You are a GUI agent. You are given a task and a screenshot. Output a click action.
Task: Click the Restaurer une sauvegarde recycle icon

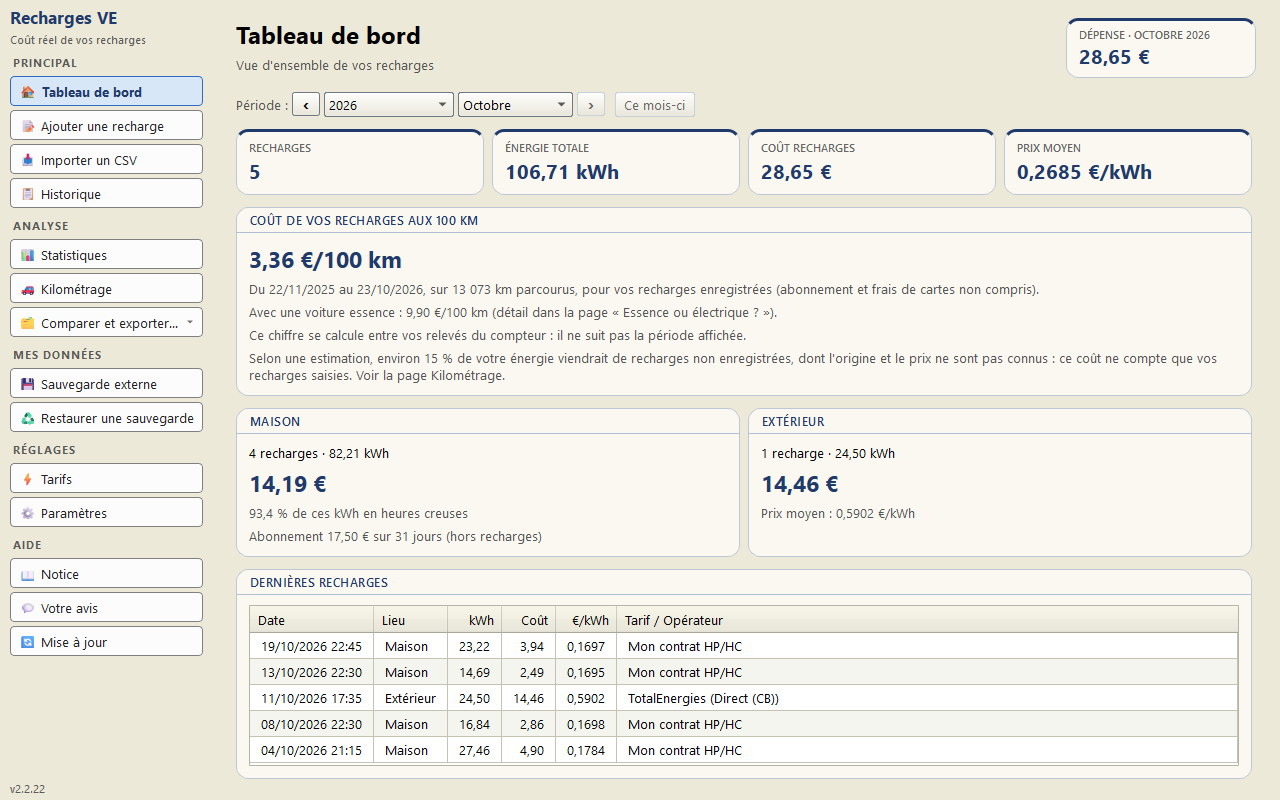point(28,418)
